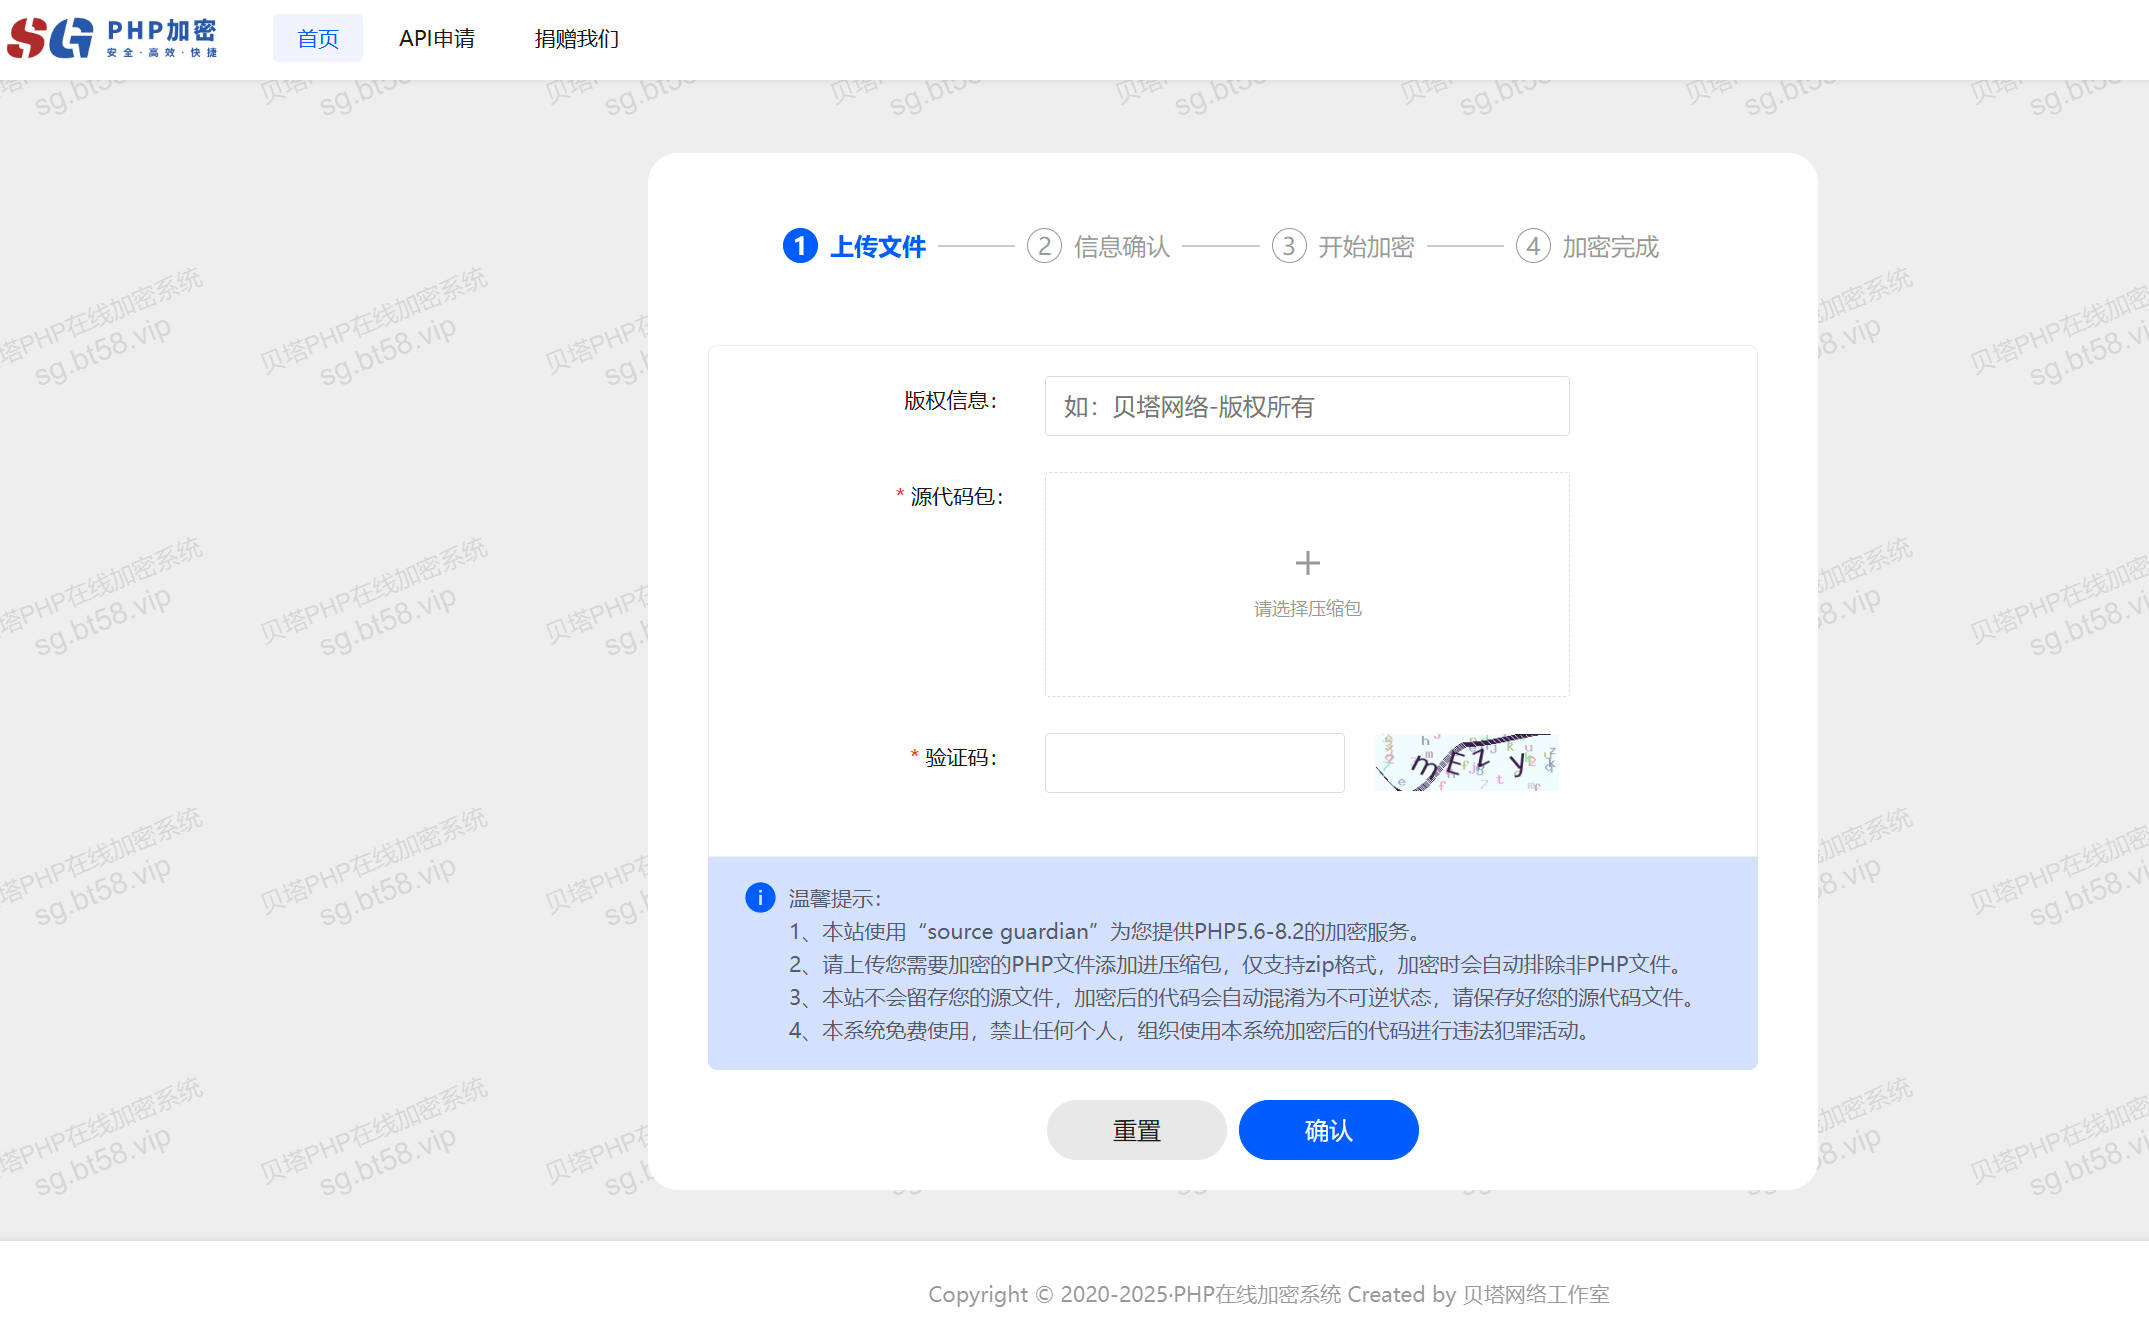Focus the 版权信息 text field
Image resolution: width=2149 pixels, height=1329 pixels.
point(1306,406)
